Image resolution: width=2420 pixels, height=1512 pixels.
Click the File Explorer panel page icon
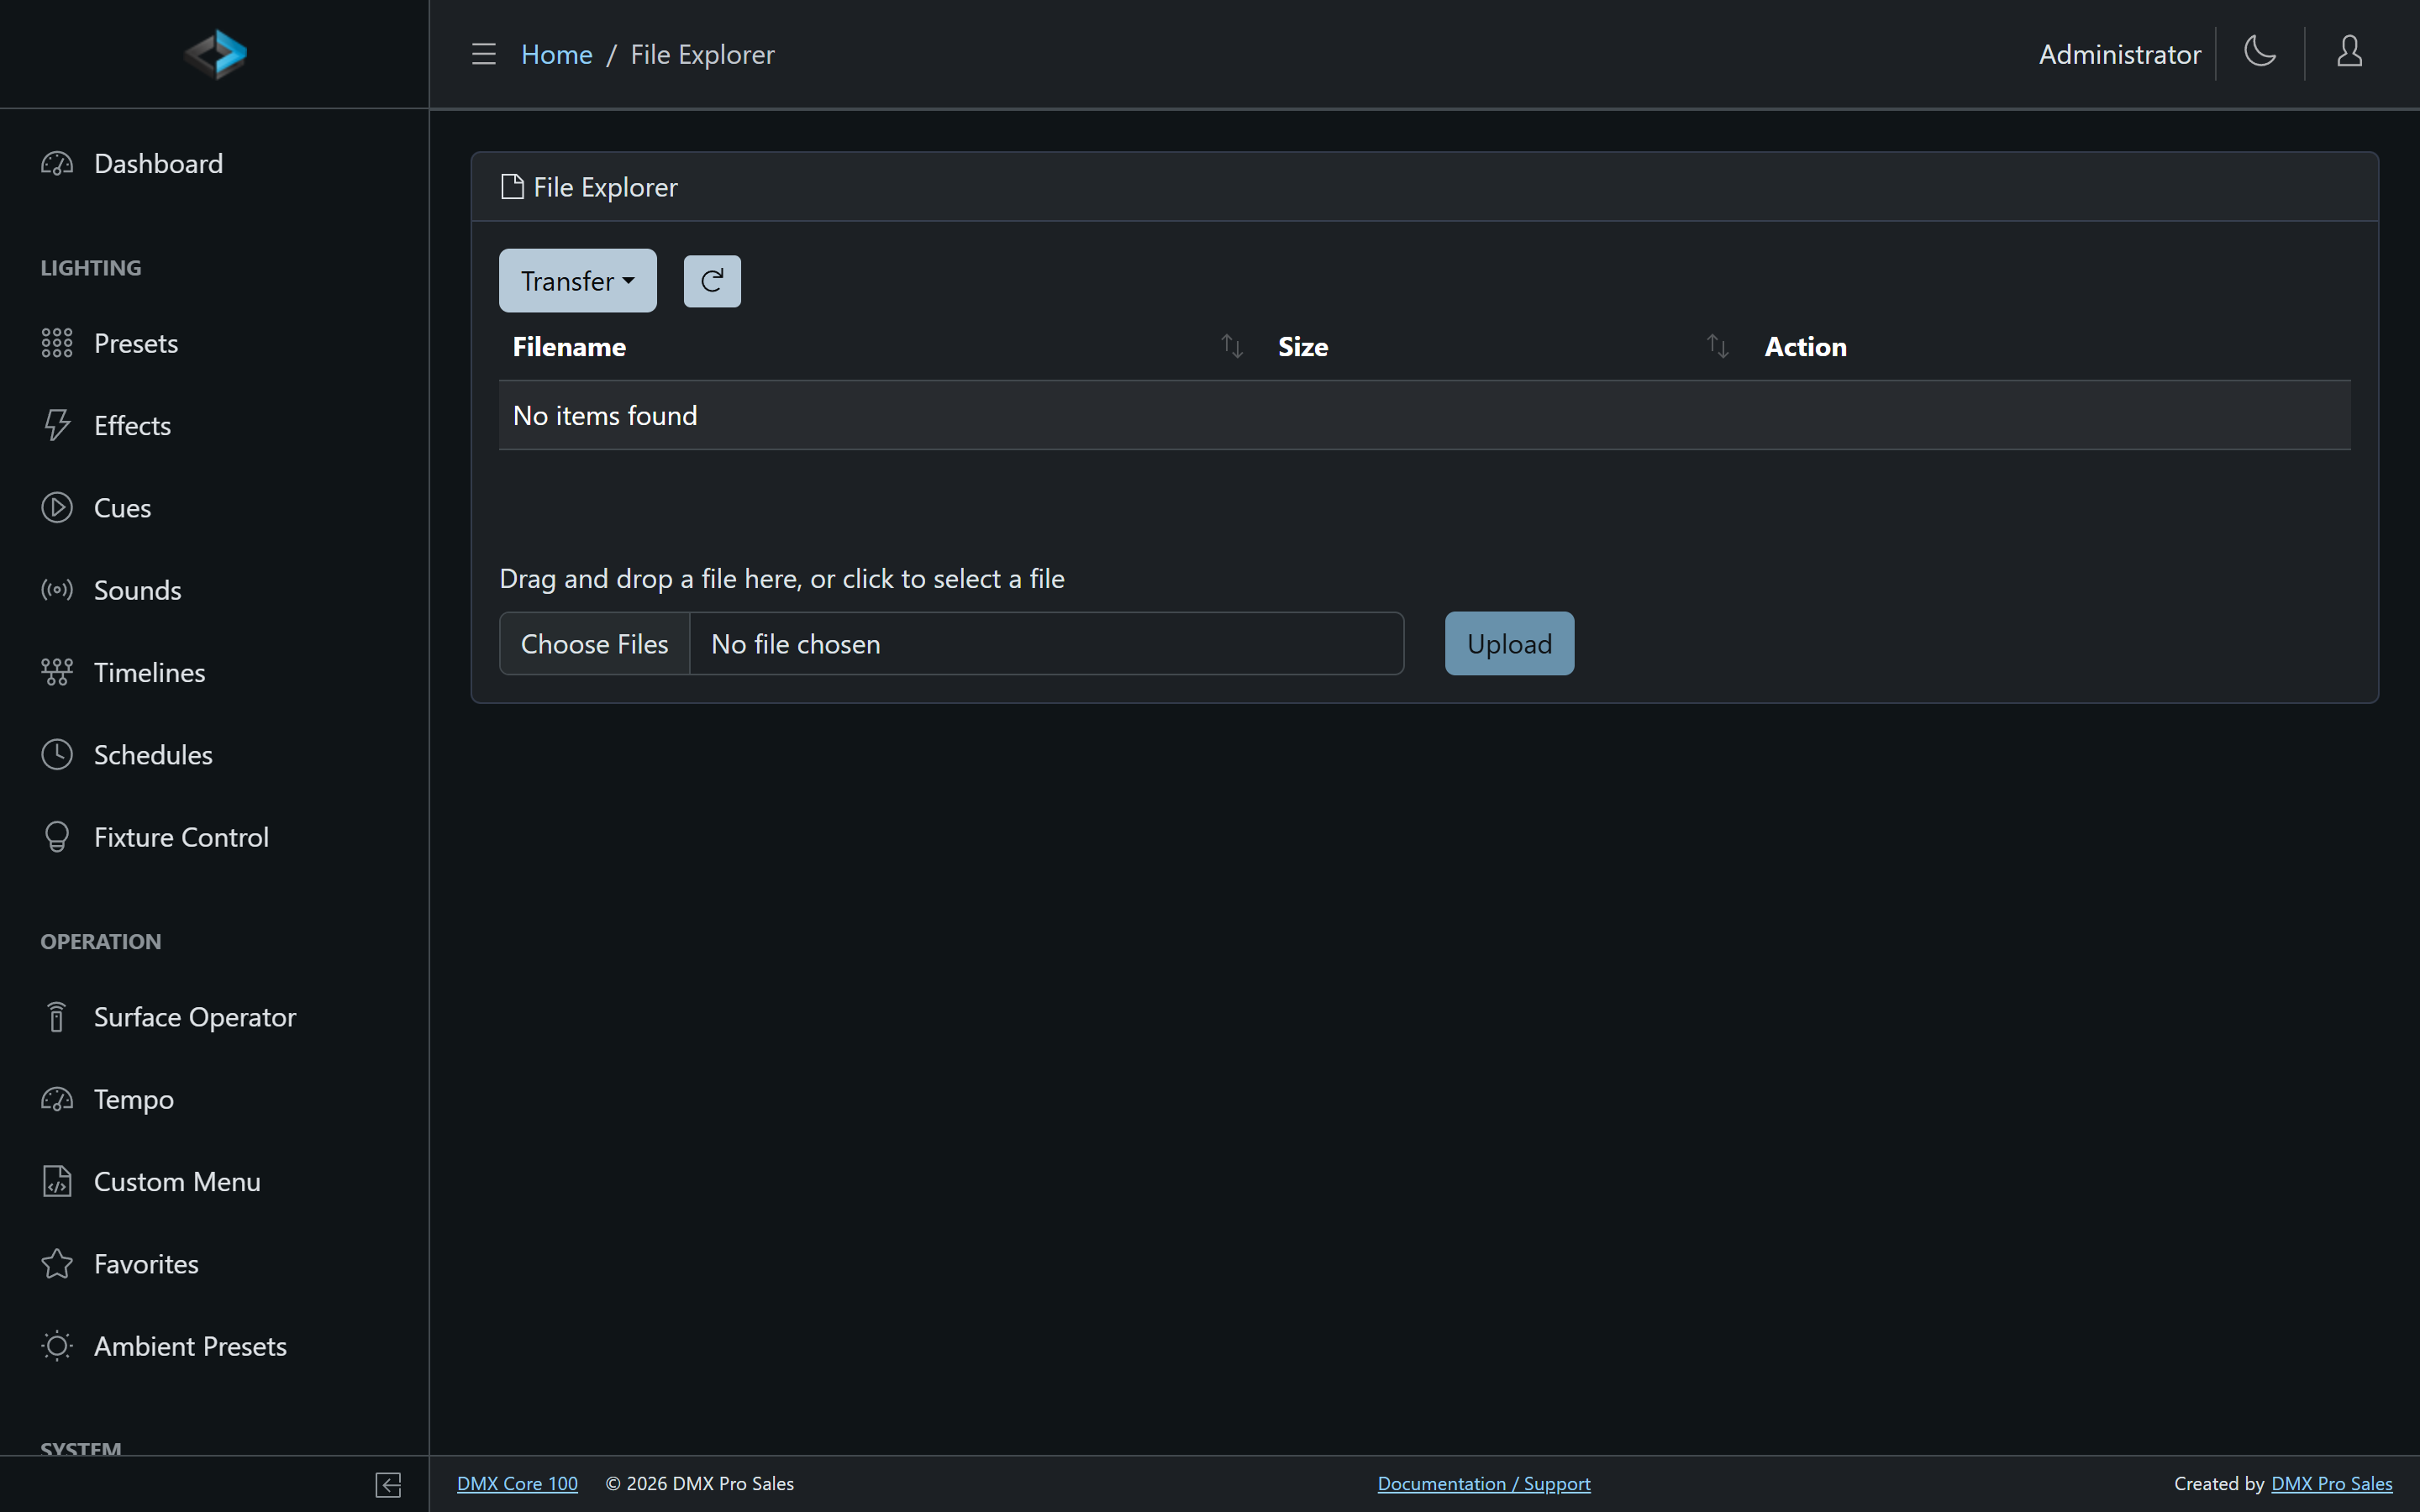pyautogui.click(x=512, y=187)
